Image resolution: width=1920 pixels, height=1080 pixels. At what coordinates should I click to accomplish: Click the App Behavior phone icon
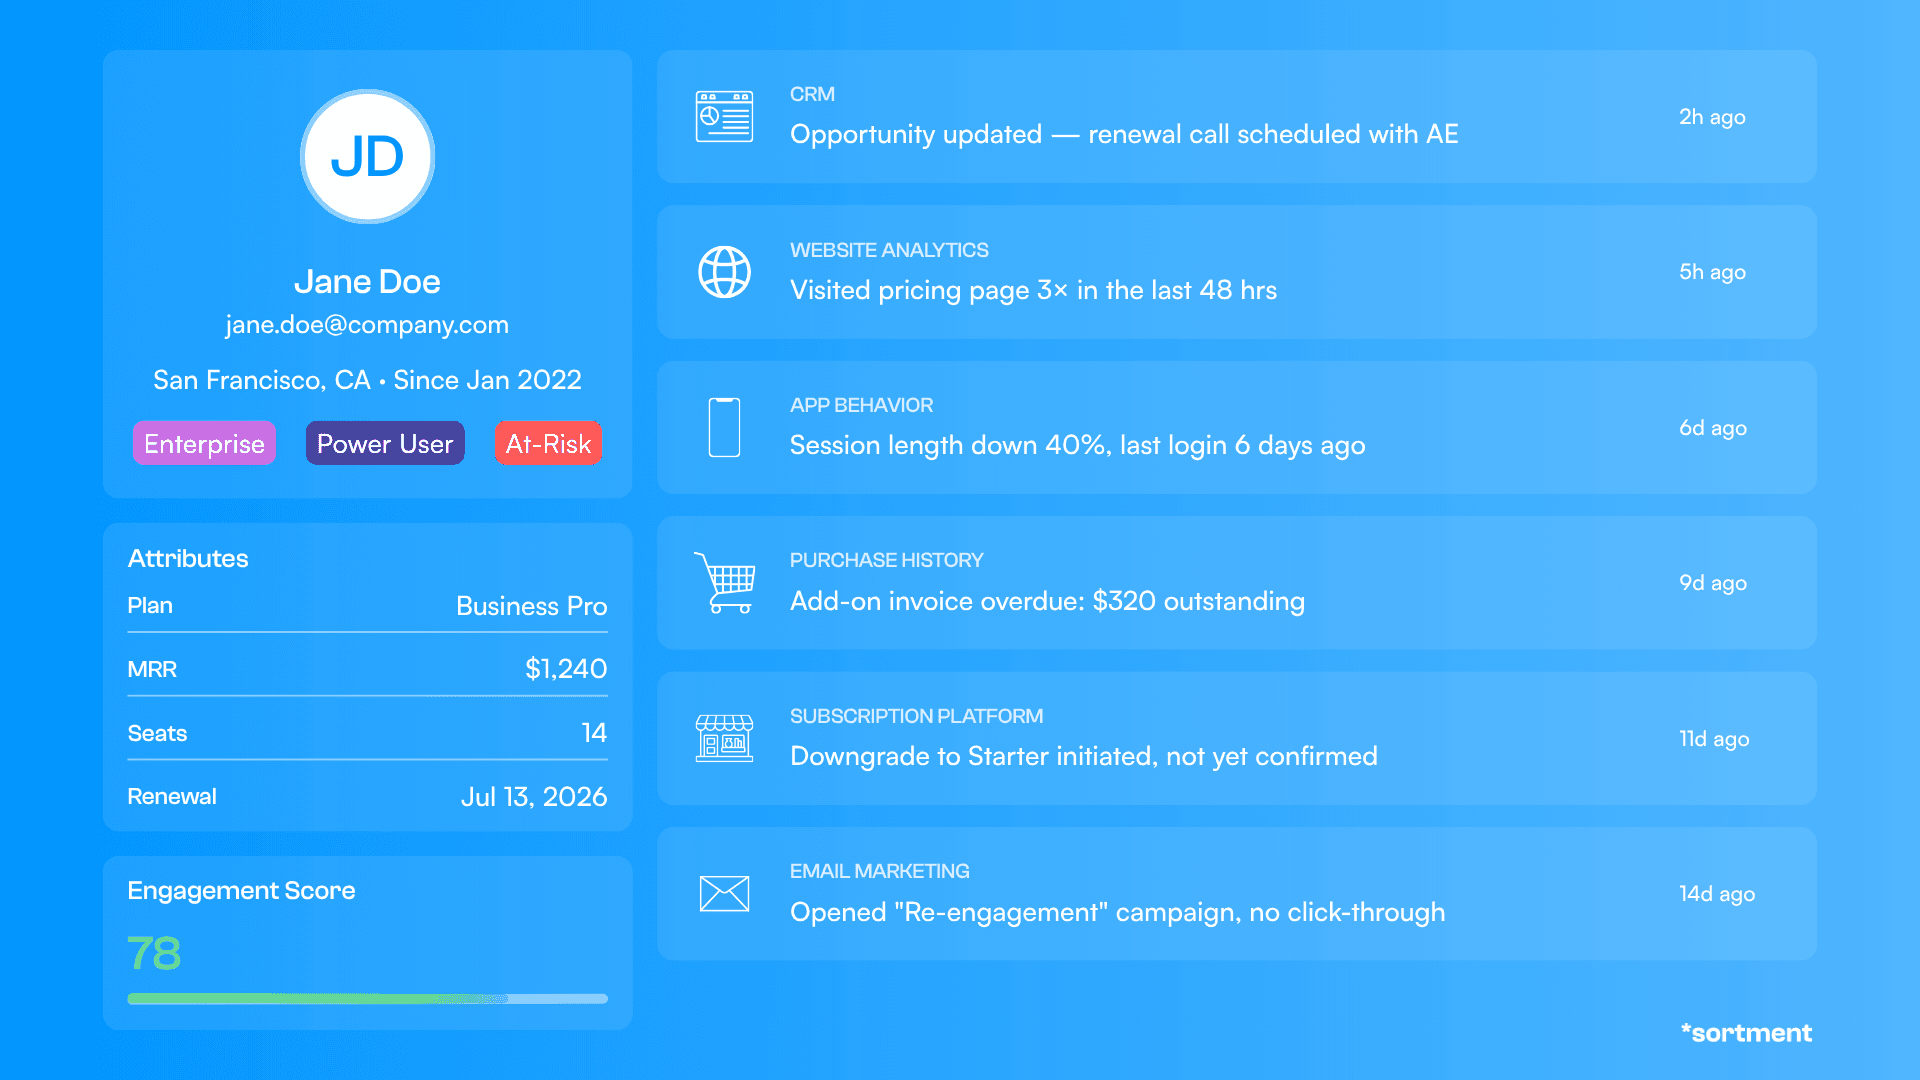(724, 427)
